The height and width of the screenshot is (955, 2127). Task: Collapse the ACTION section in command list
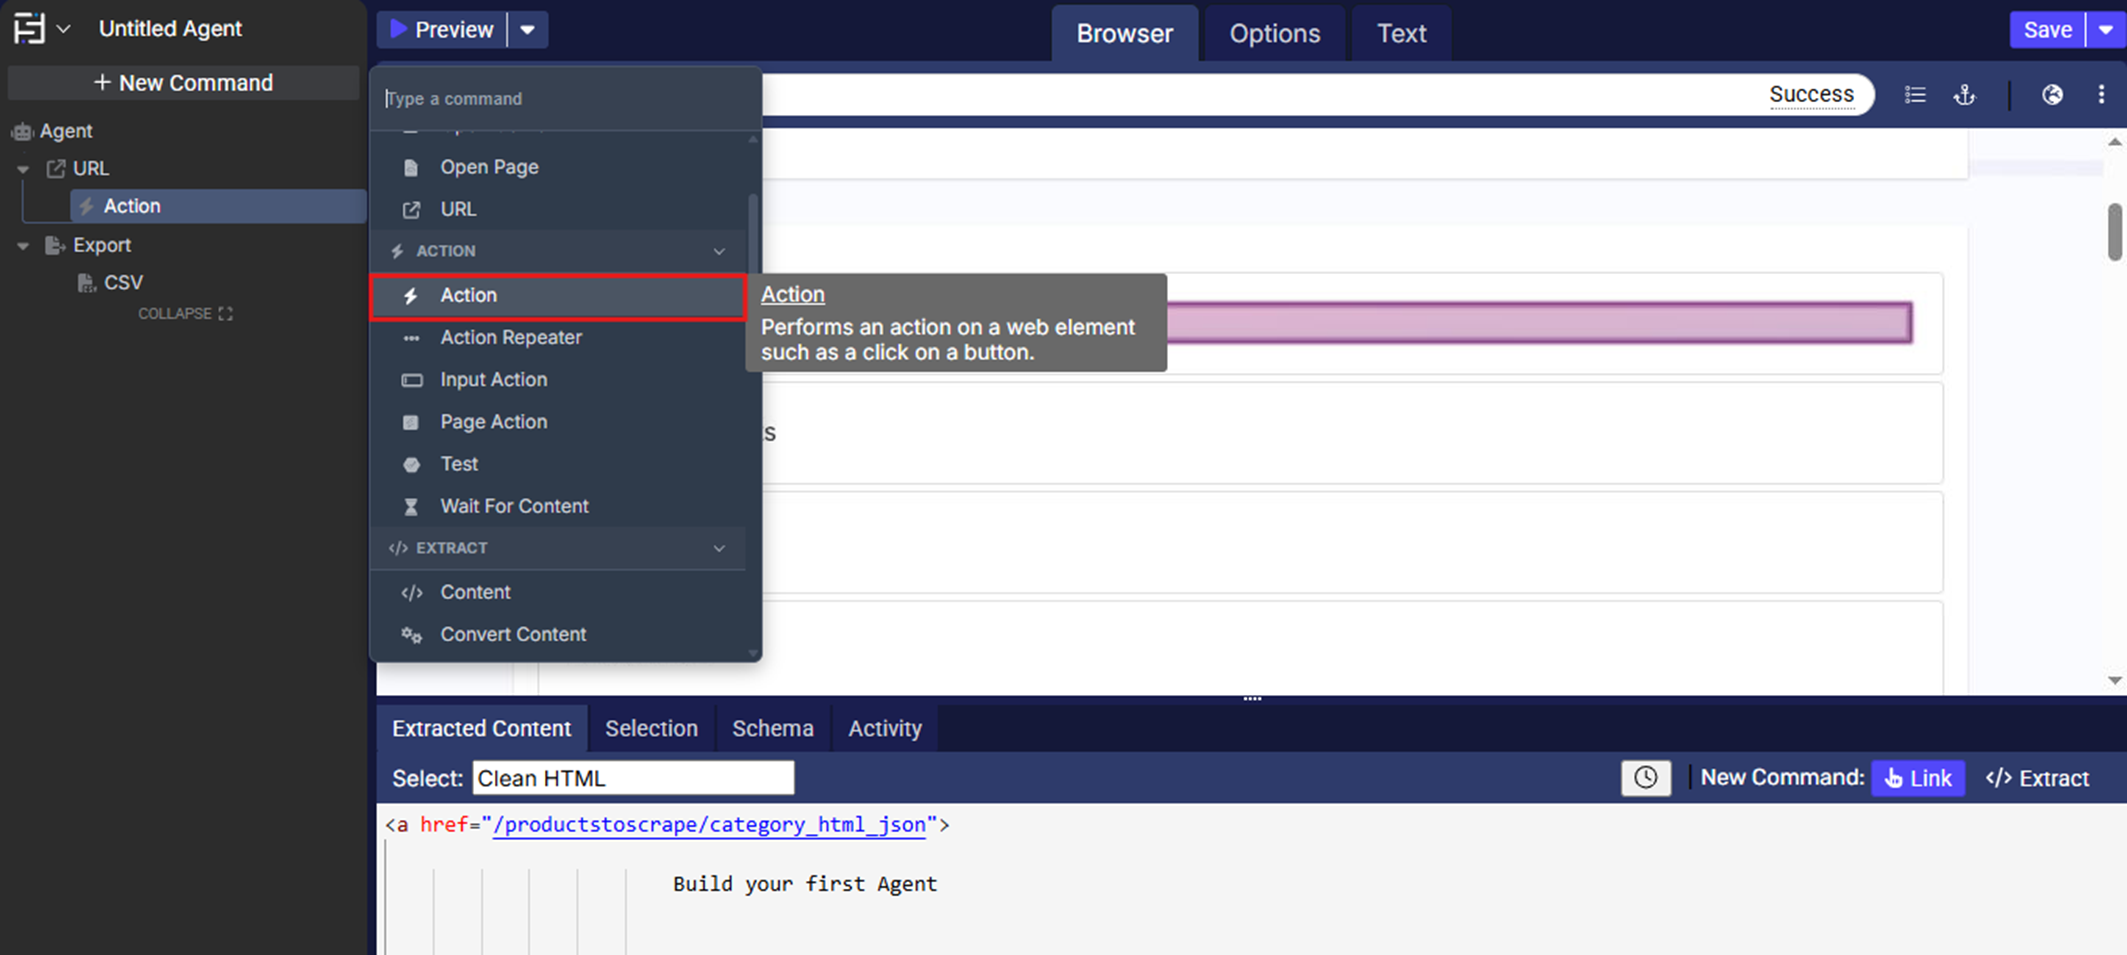point(719,251)
